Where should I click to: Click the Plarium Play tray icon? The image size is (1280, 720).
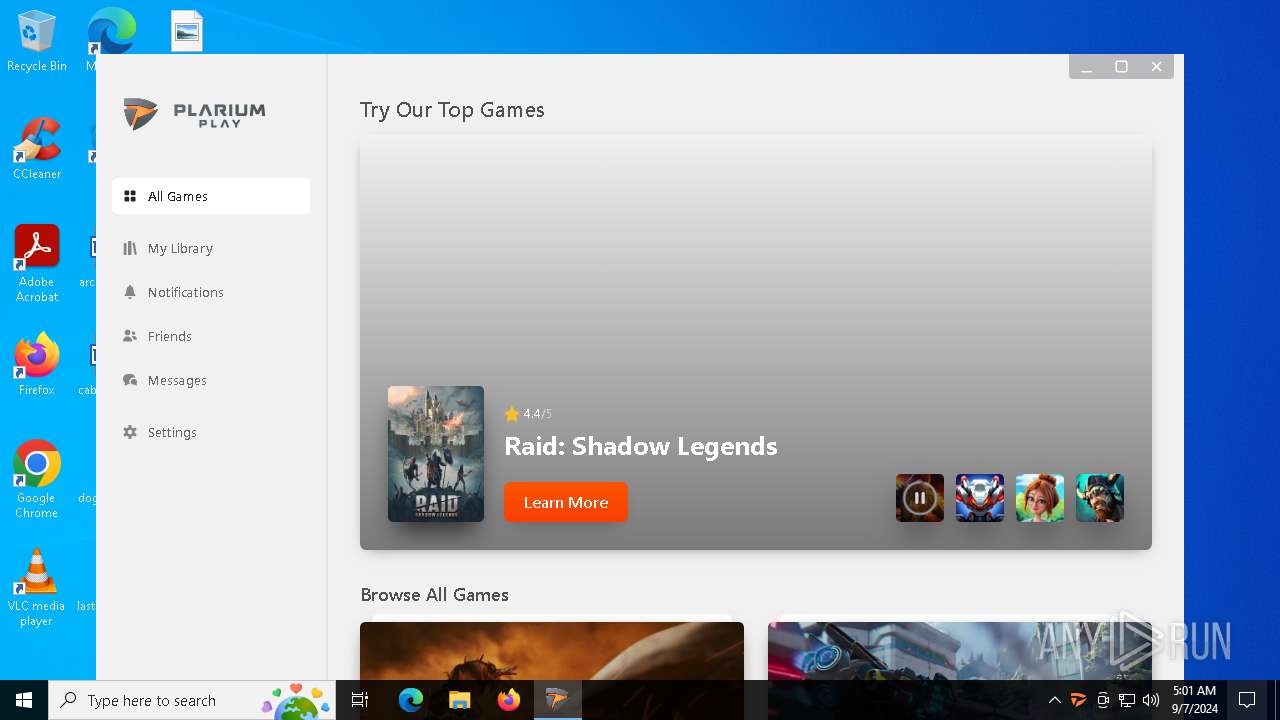[x=1078, y=700]
